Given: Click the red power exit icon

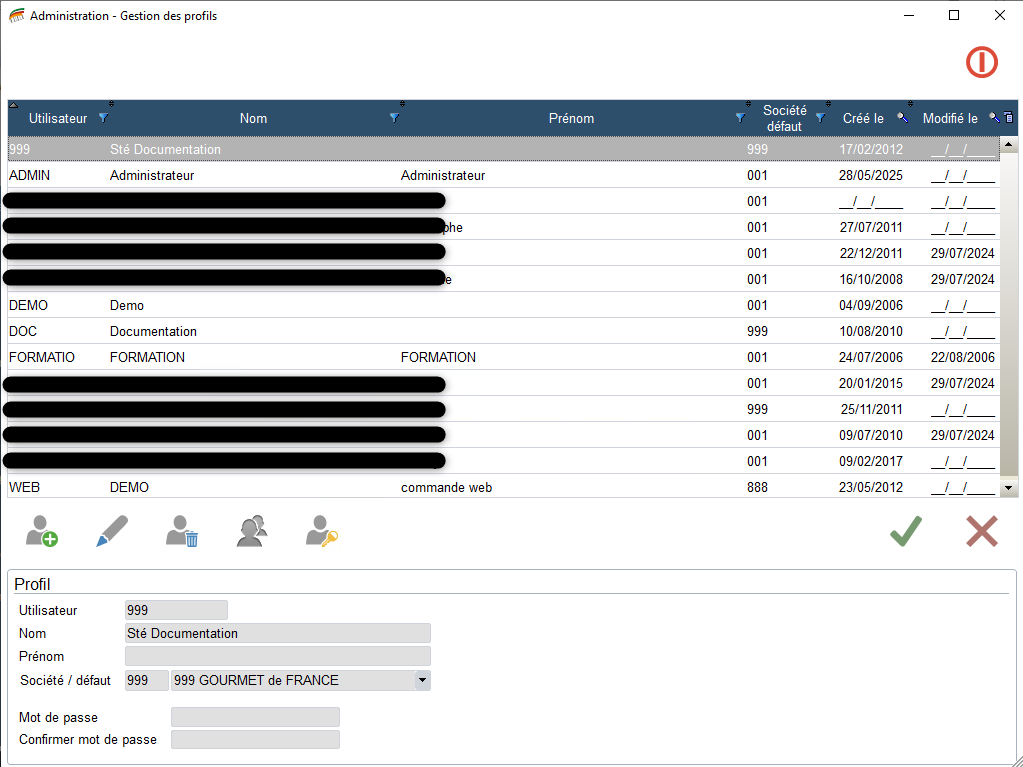Looking at the screenshot, I should click(981, 63).
